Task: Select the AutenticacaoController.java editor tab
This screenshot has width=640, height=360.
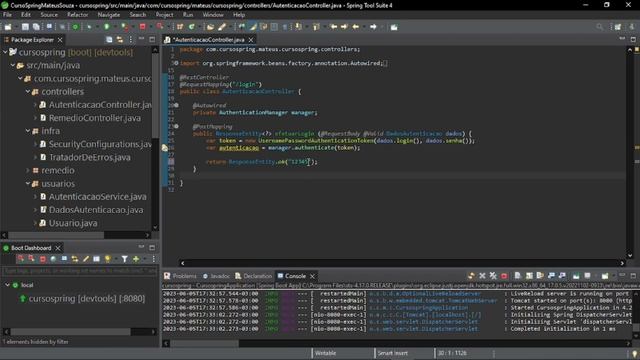Action: (x=208, y=40)
